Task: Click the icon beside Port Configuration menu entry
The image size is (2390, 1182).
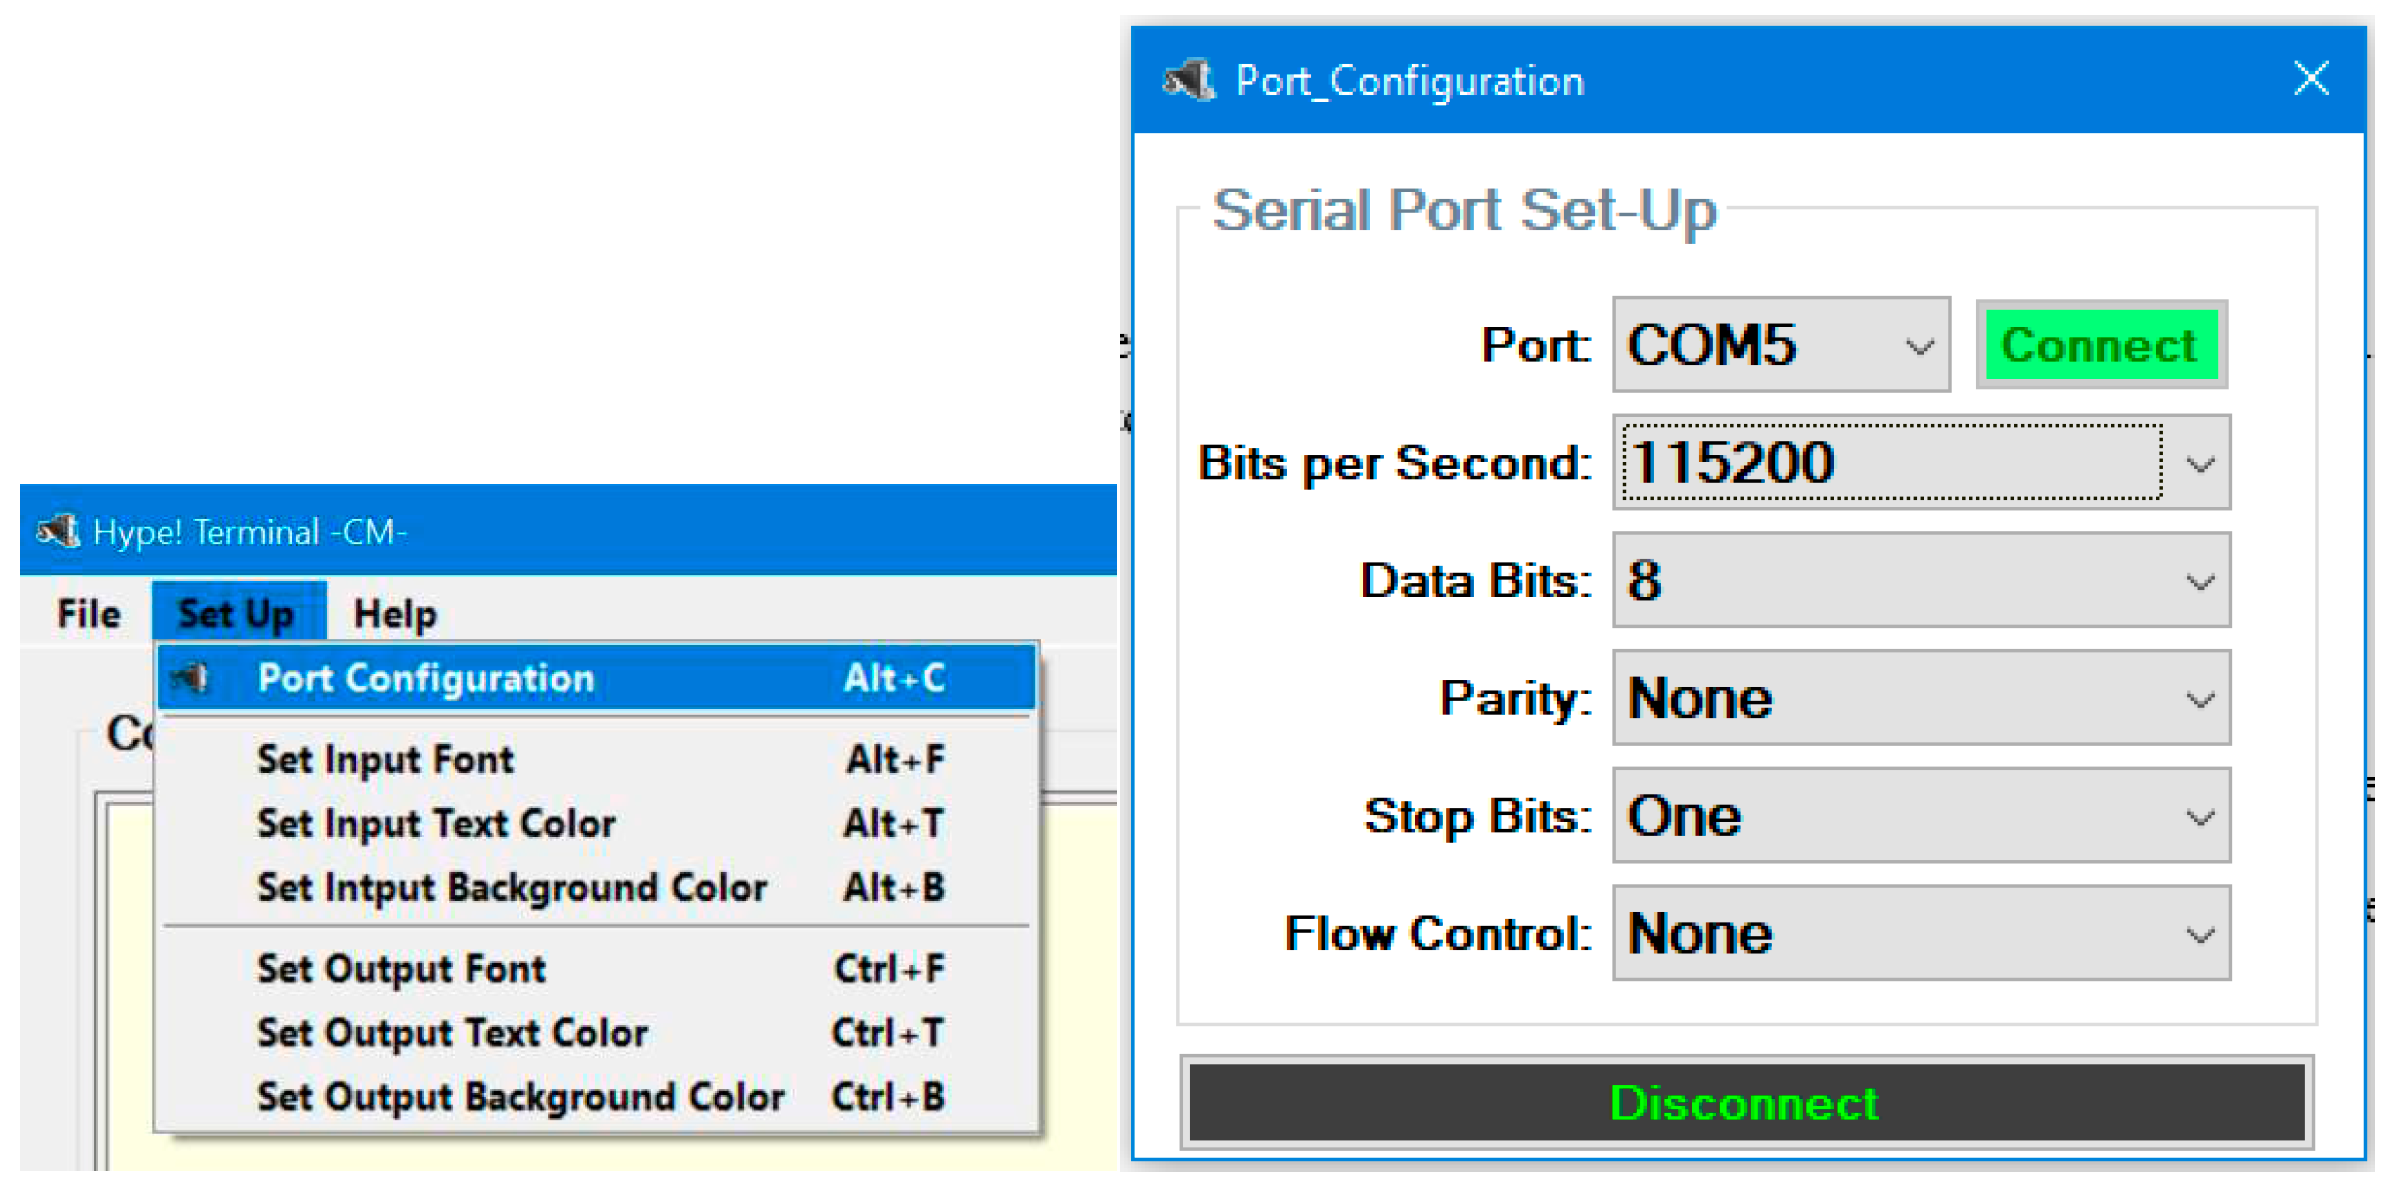Action: [x=192, y=677]
